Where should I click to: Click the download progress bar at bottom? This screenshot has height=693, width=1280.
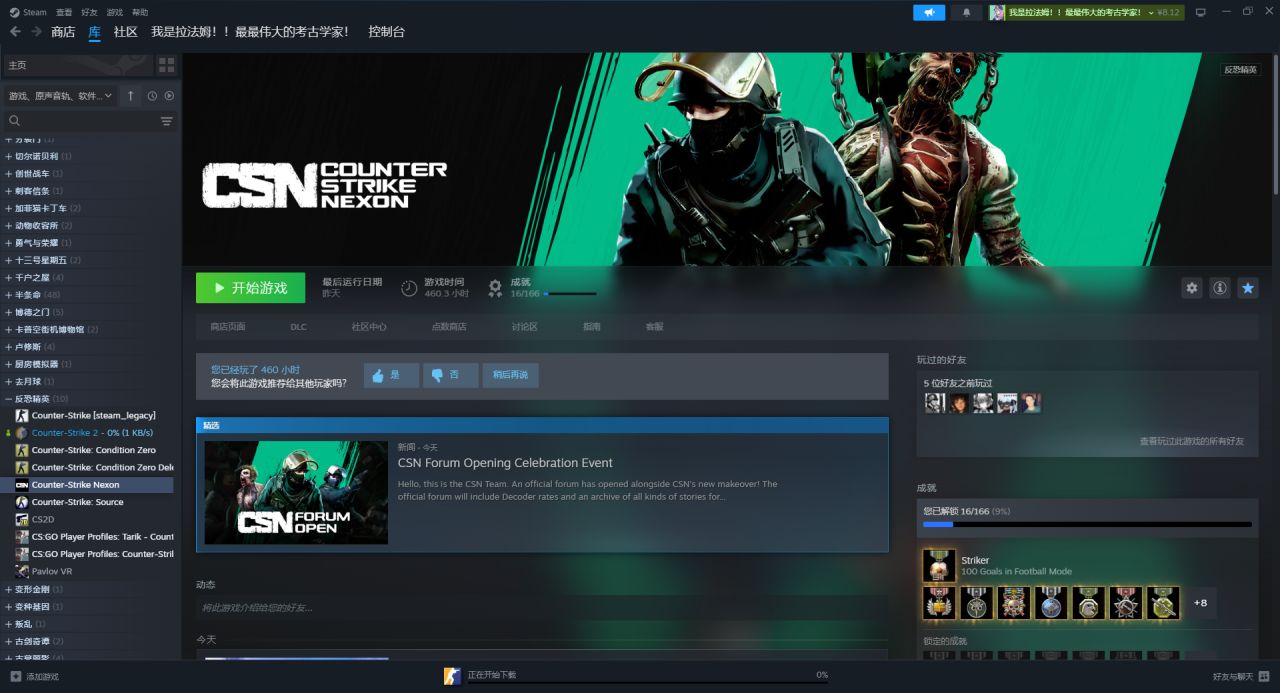pos(648,683)
